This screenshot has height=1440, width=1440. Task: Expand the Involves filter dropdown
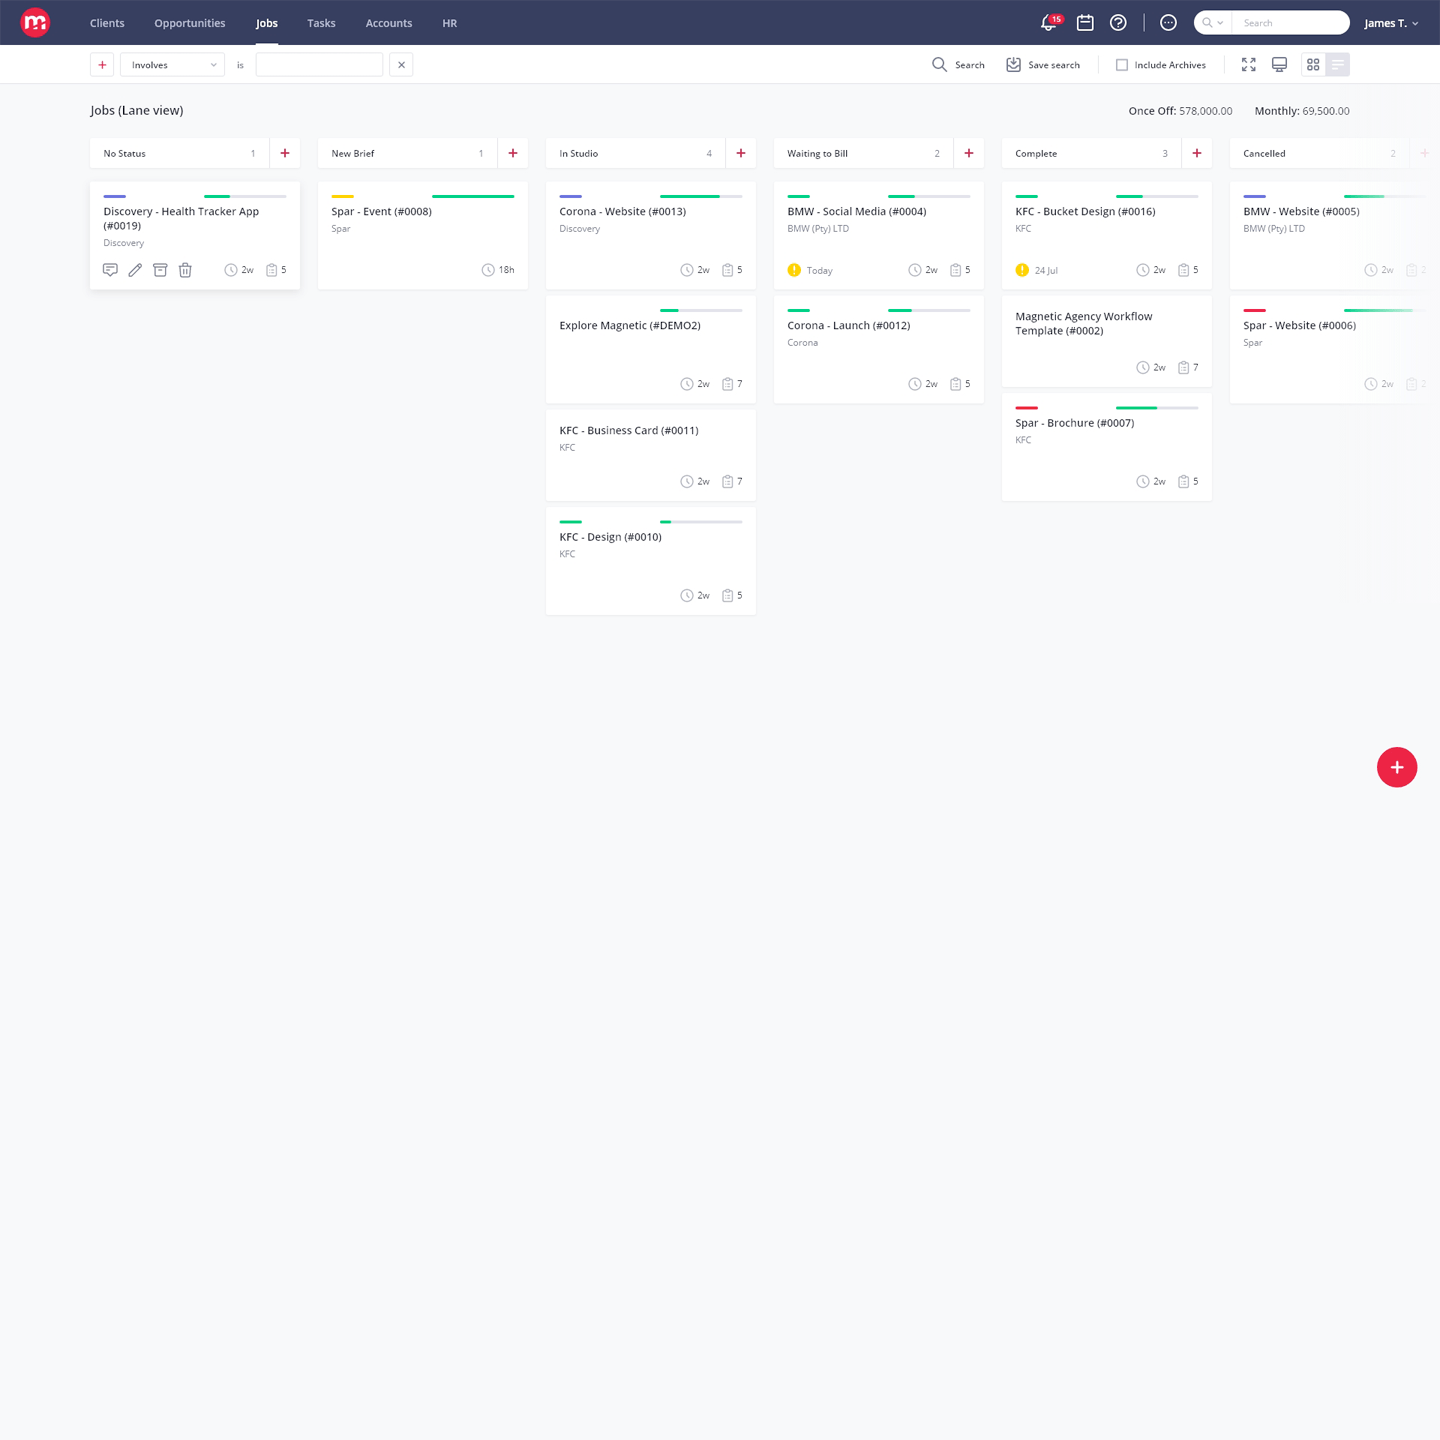[172, 65]
